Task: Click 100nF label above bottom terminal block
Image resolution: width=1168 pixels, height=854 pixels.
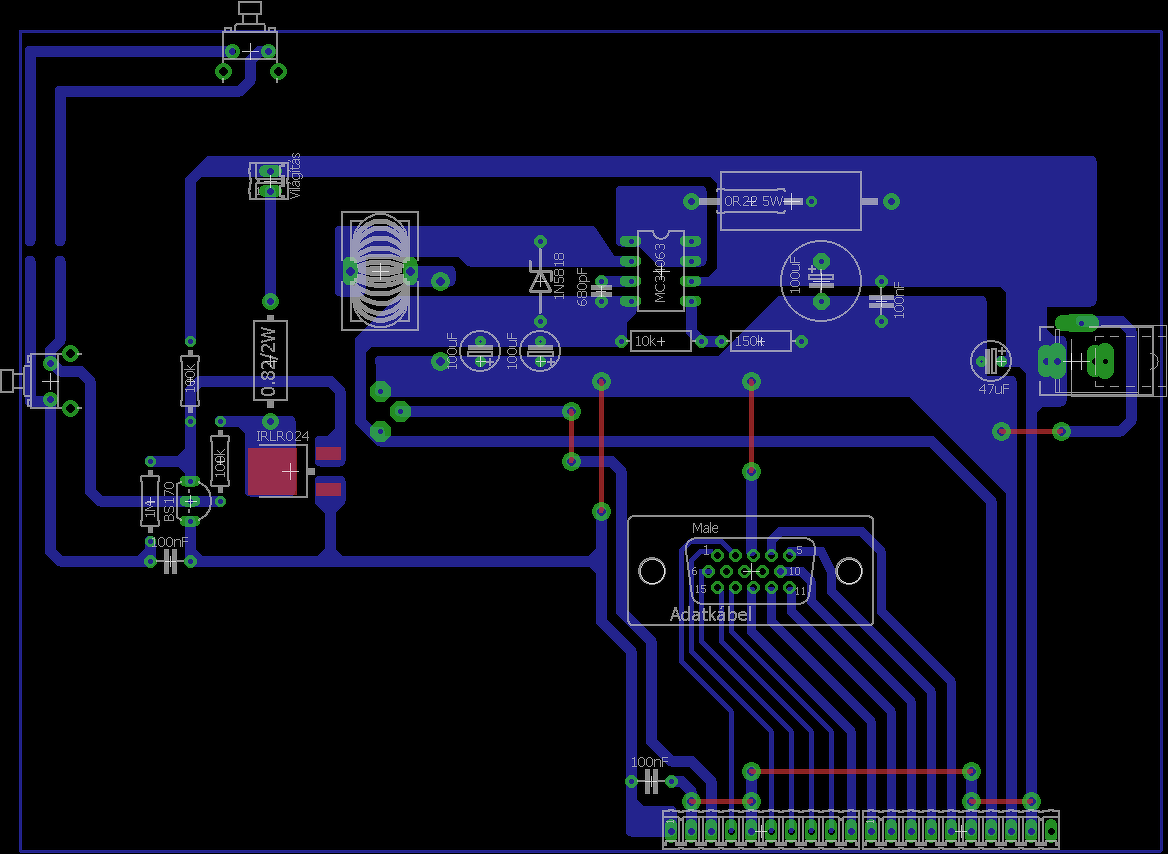Action: pyautogui.click(x=650, y=762)
